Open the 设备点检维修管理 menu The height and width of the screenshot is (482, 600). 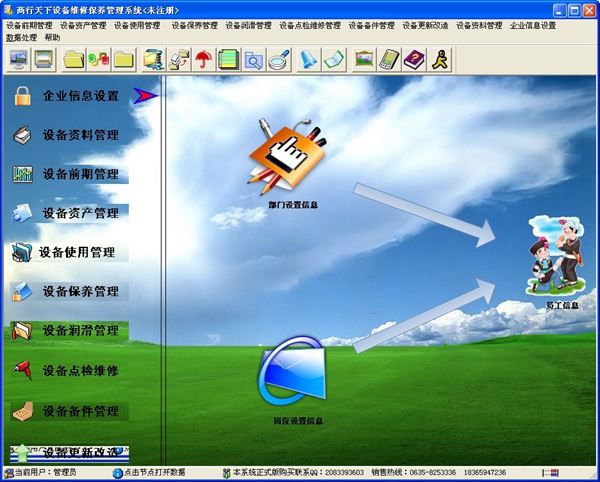coord(310,26)
